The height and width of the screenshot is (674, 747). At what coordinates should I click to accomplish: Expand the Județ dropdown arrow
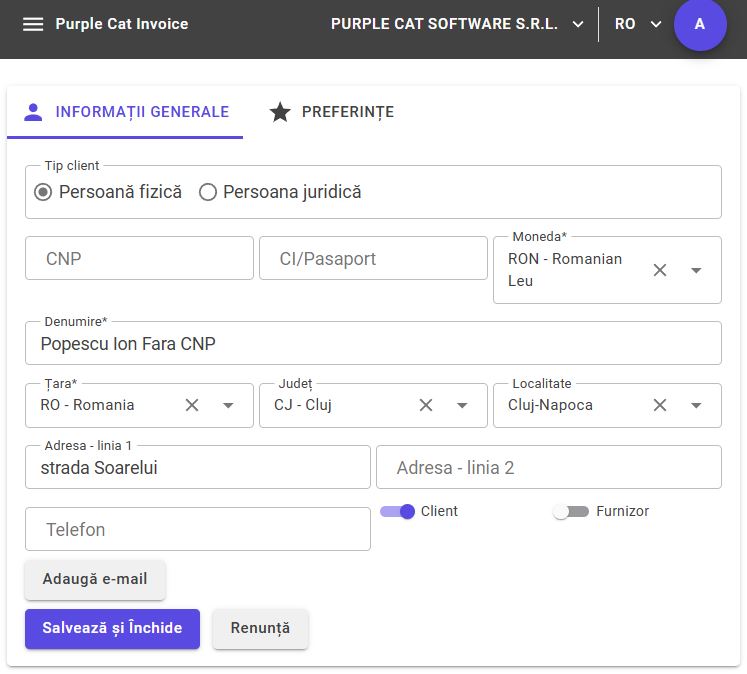[x=462, y=405]
